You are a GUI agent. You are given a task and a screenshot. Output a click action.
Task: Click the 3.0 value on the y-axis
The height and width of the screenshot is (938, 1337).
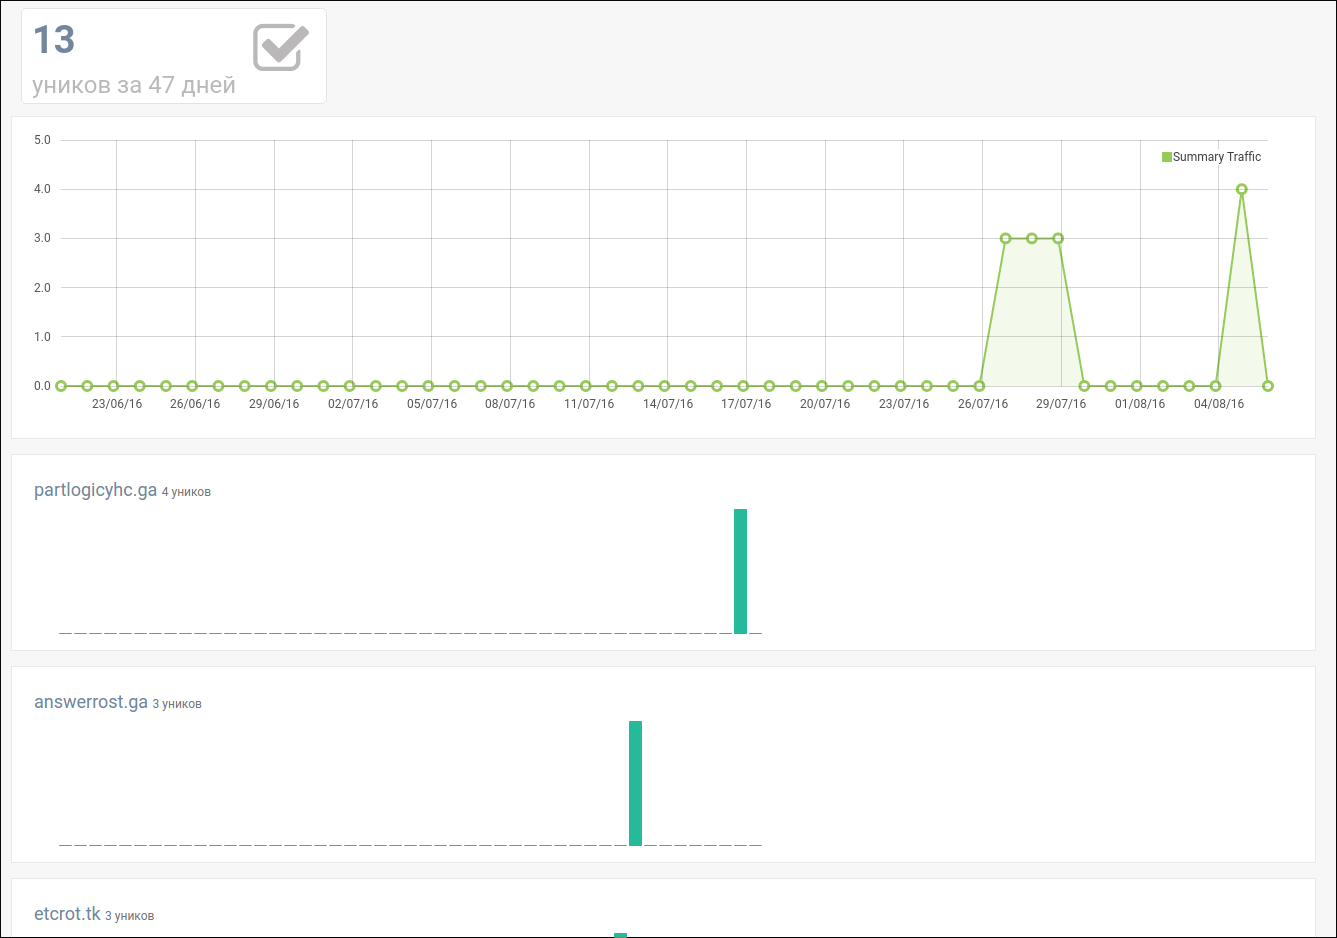[x=42, y=238]
